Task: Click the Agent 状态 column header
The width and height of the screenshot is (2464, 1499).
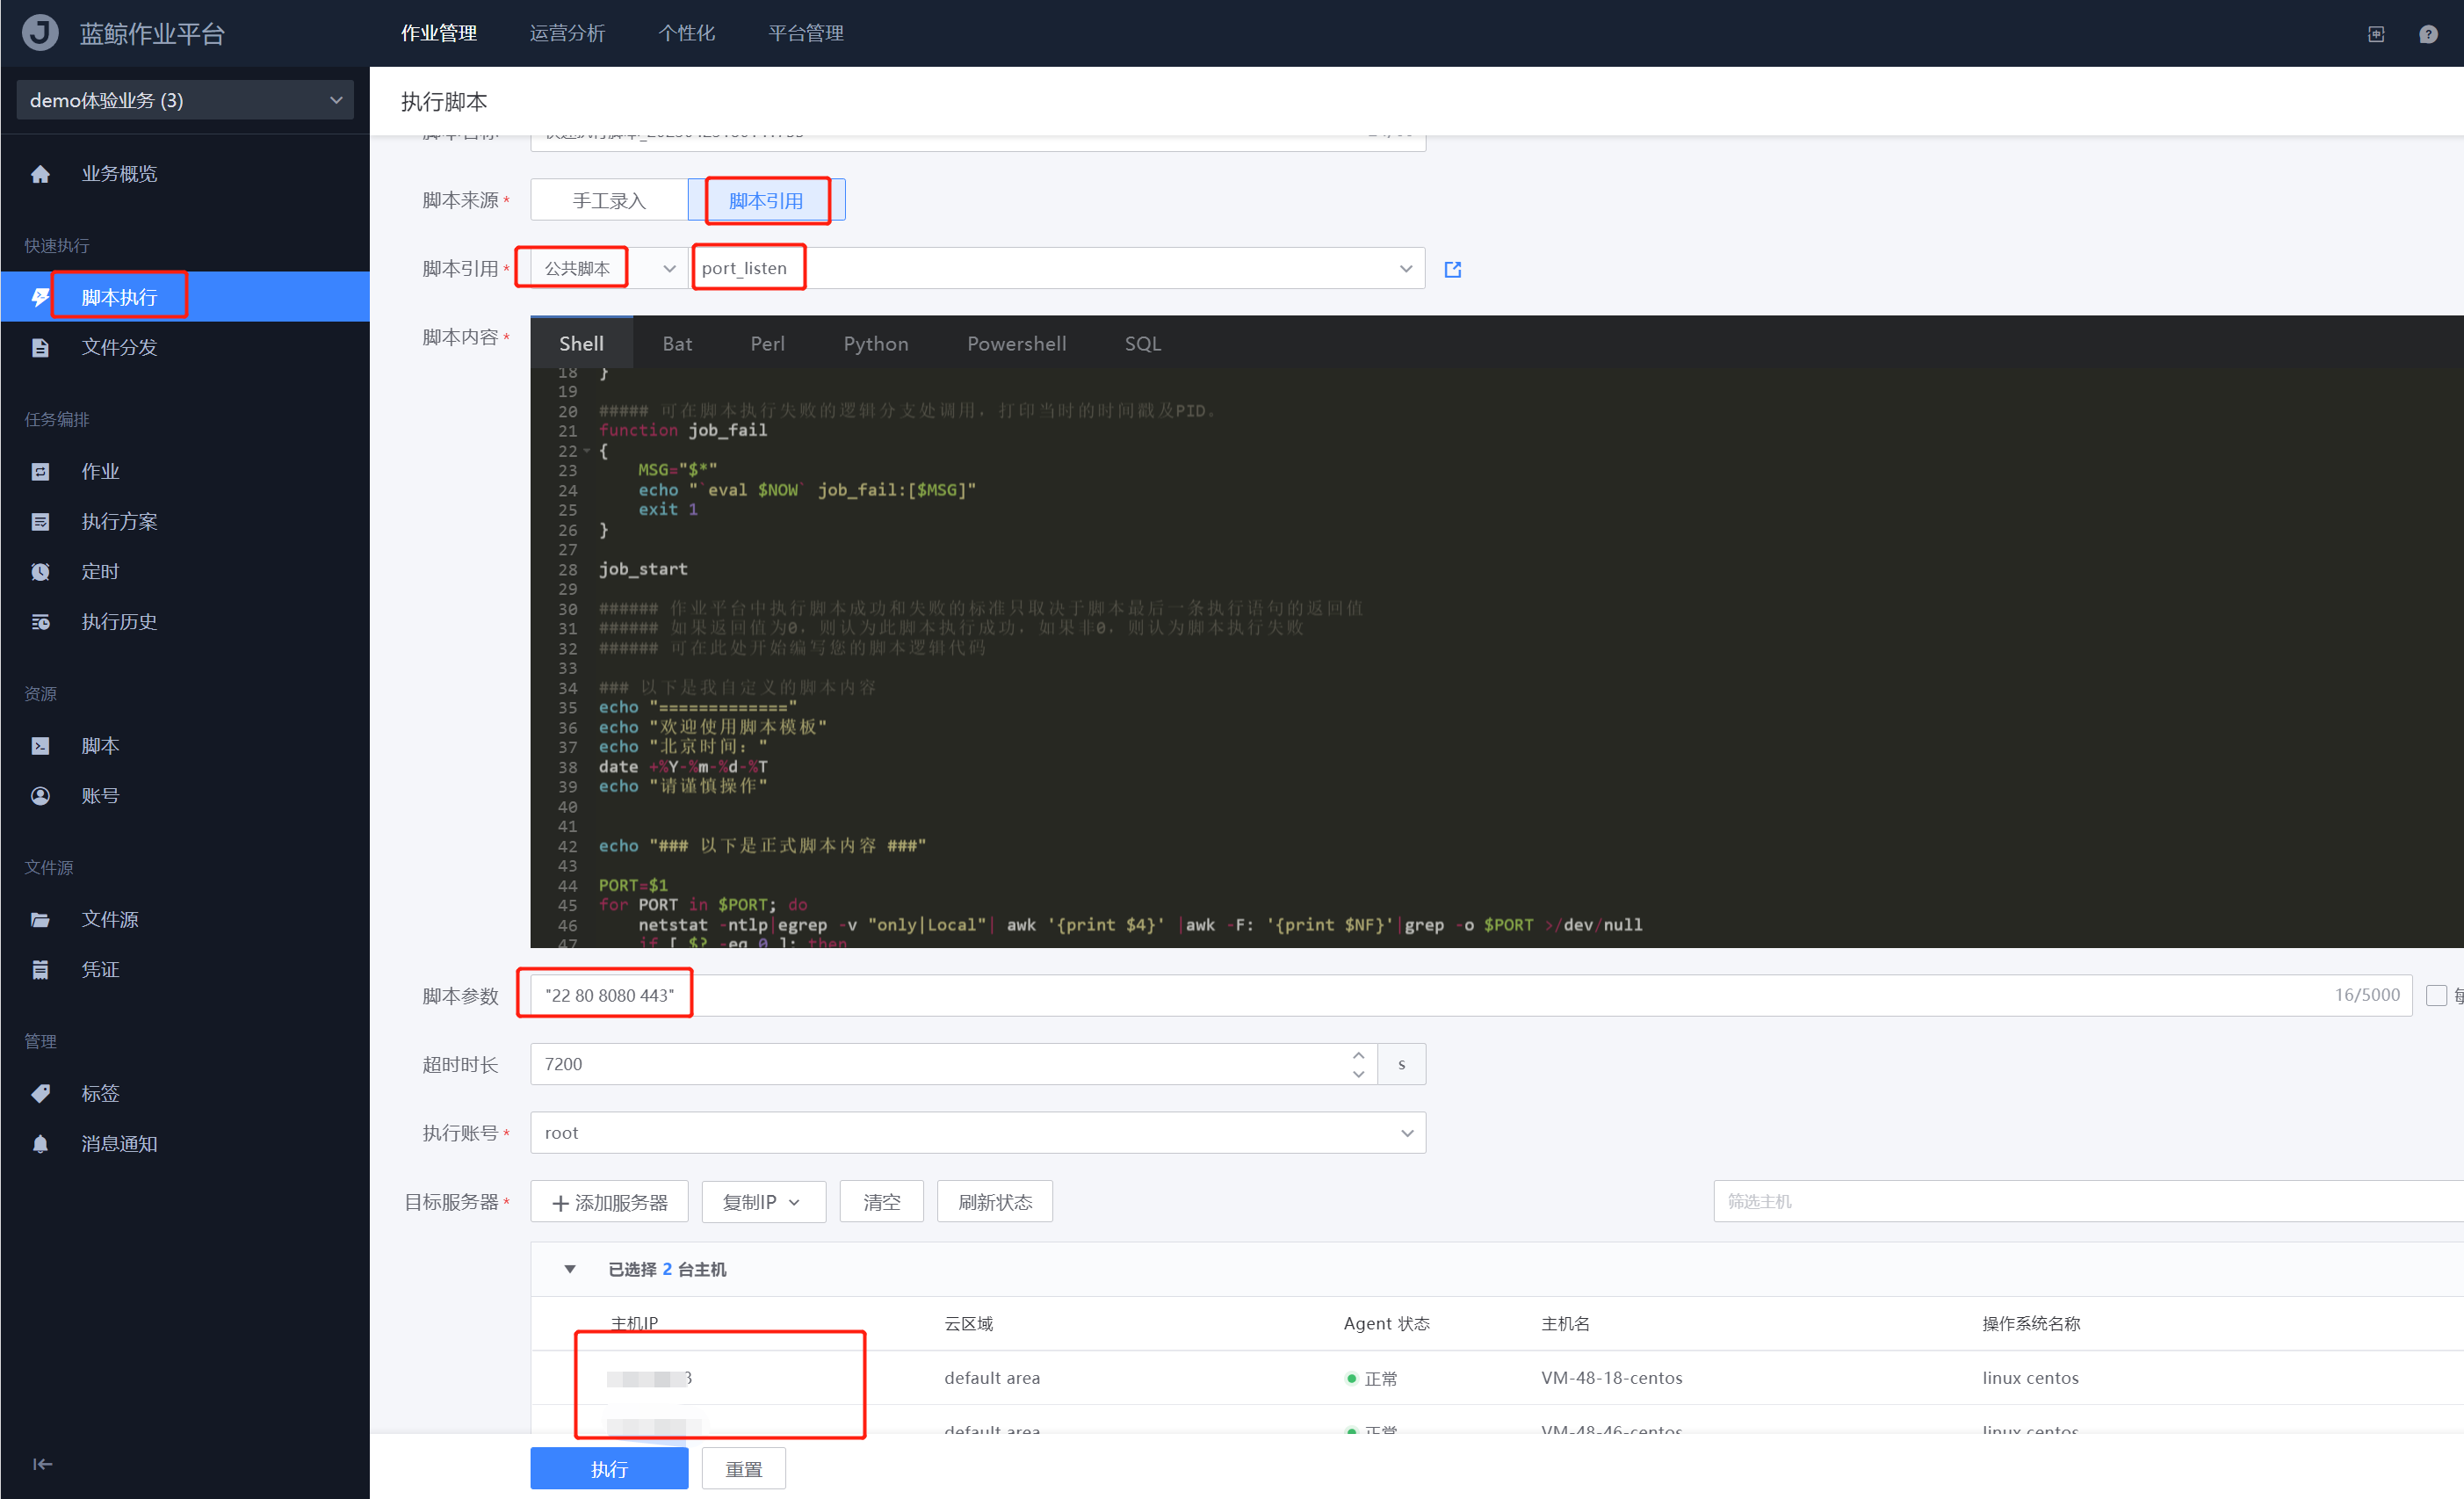Action: point(1386,1324)
